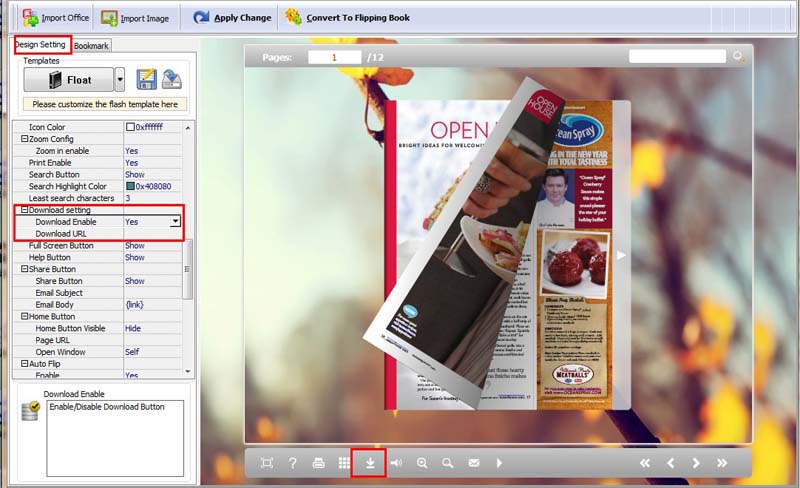This screenshot has width=800, height=488.
Task: Click the Import Image toolbar button
Action: (135, 18)
